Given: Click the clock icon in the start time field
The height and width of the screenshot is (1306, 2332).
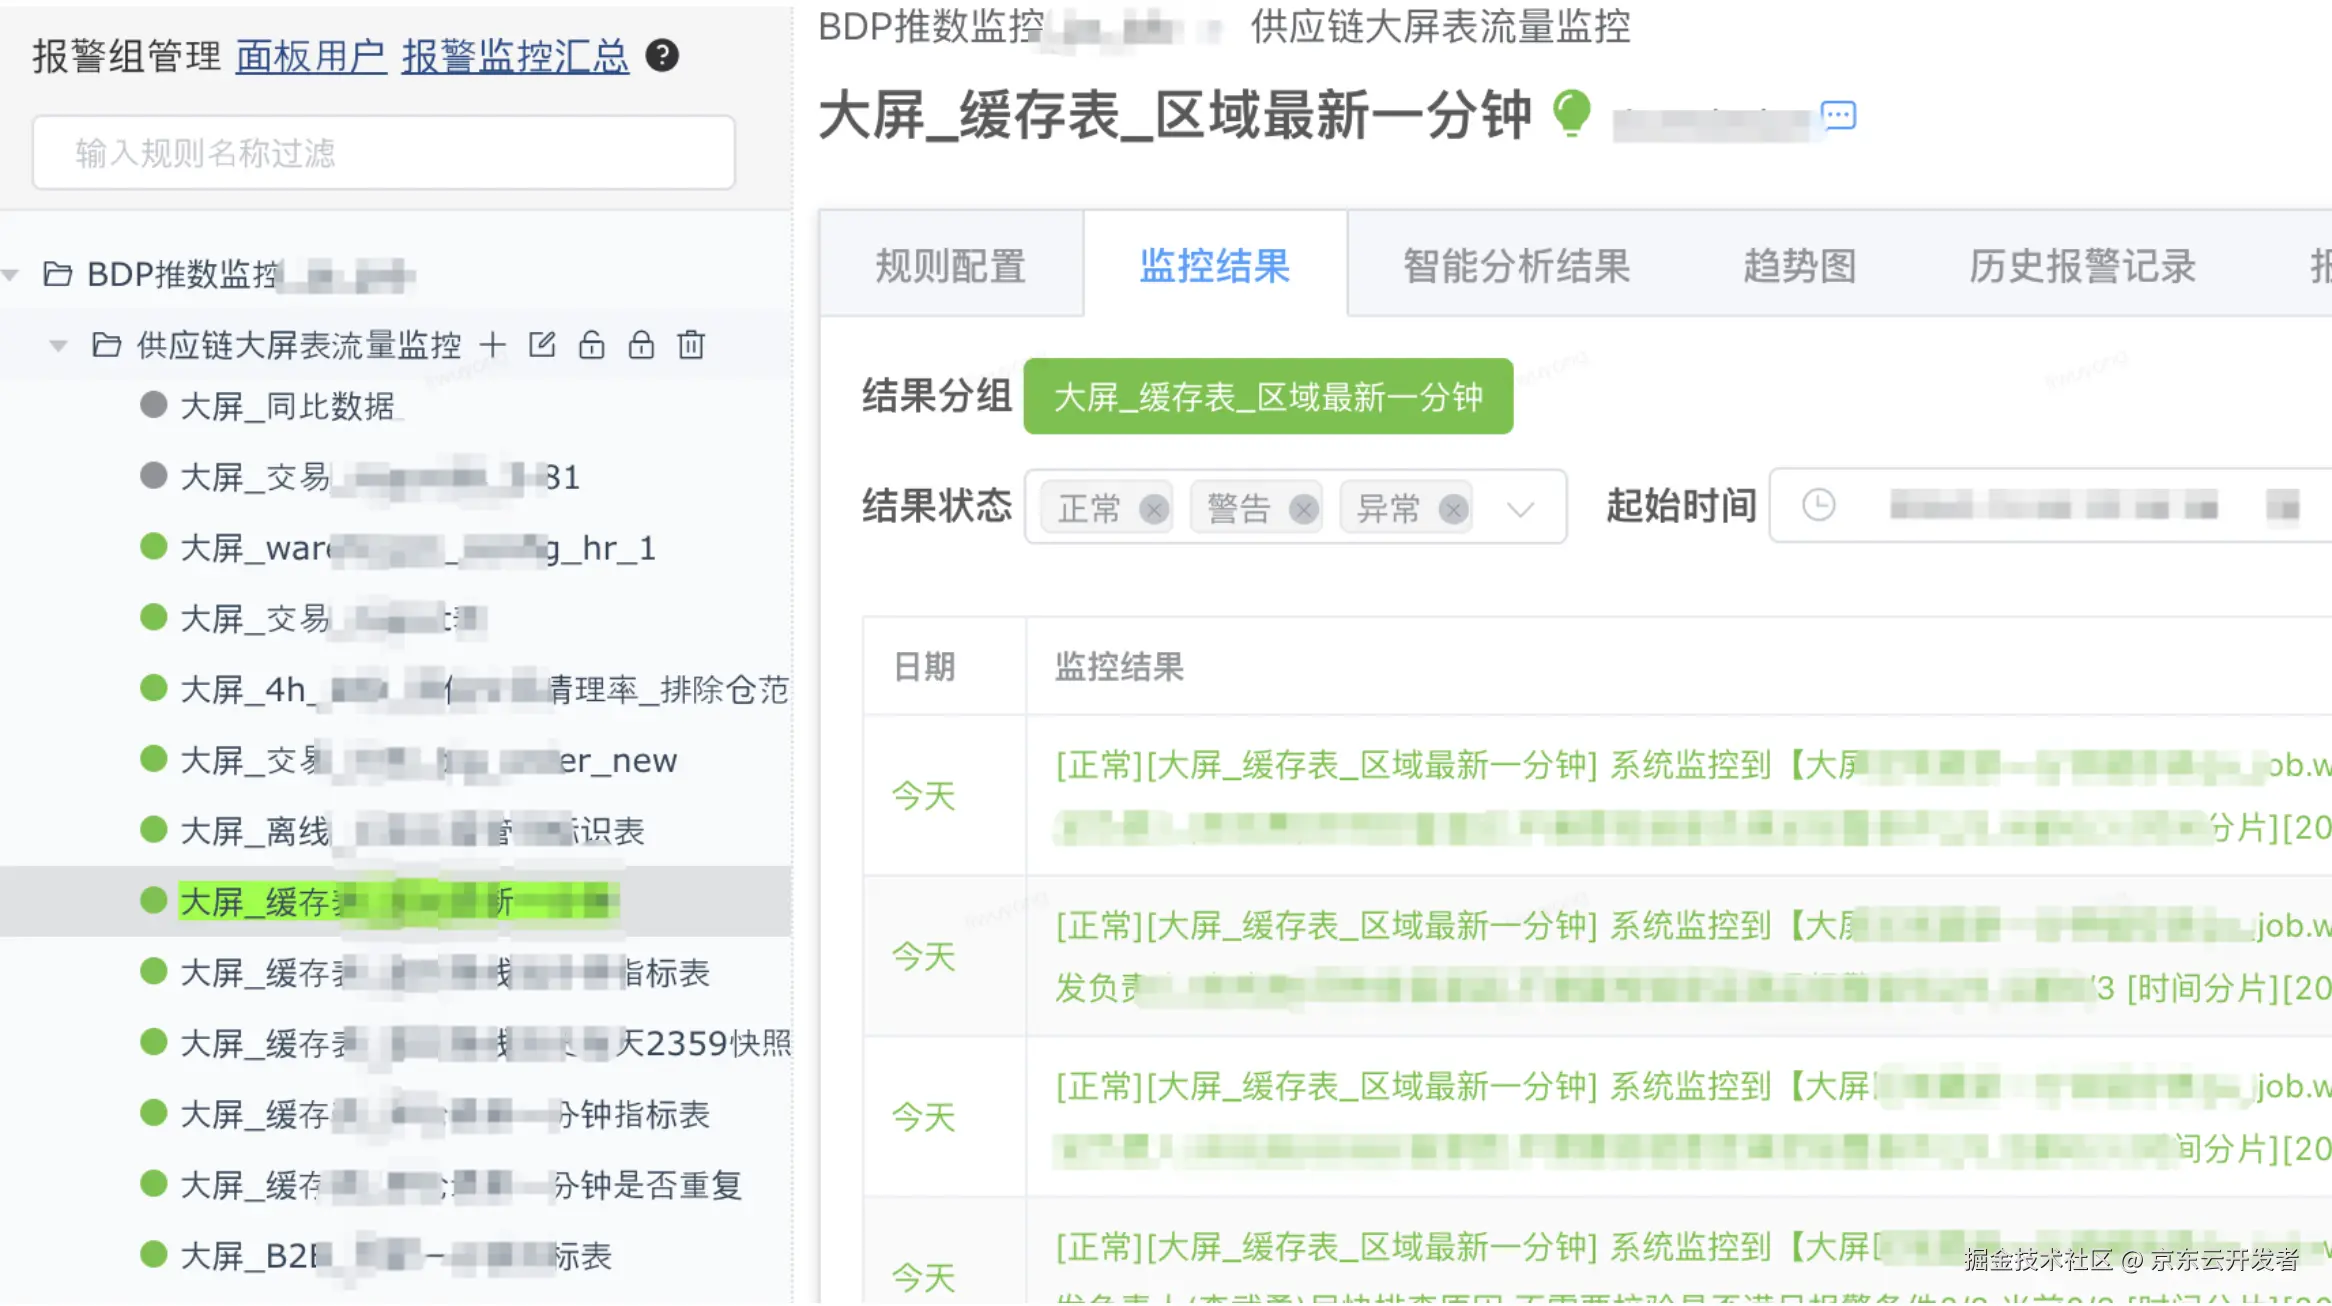Looking at the screenshot, I should (1818, 505).
